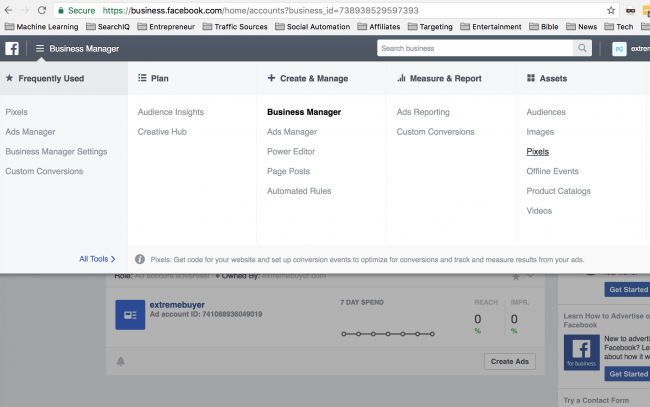The image size is (650, 407).
Task: Open Ads Manager under Frequently Used
Action: click(x=30, y=132)
